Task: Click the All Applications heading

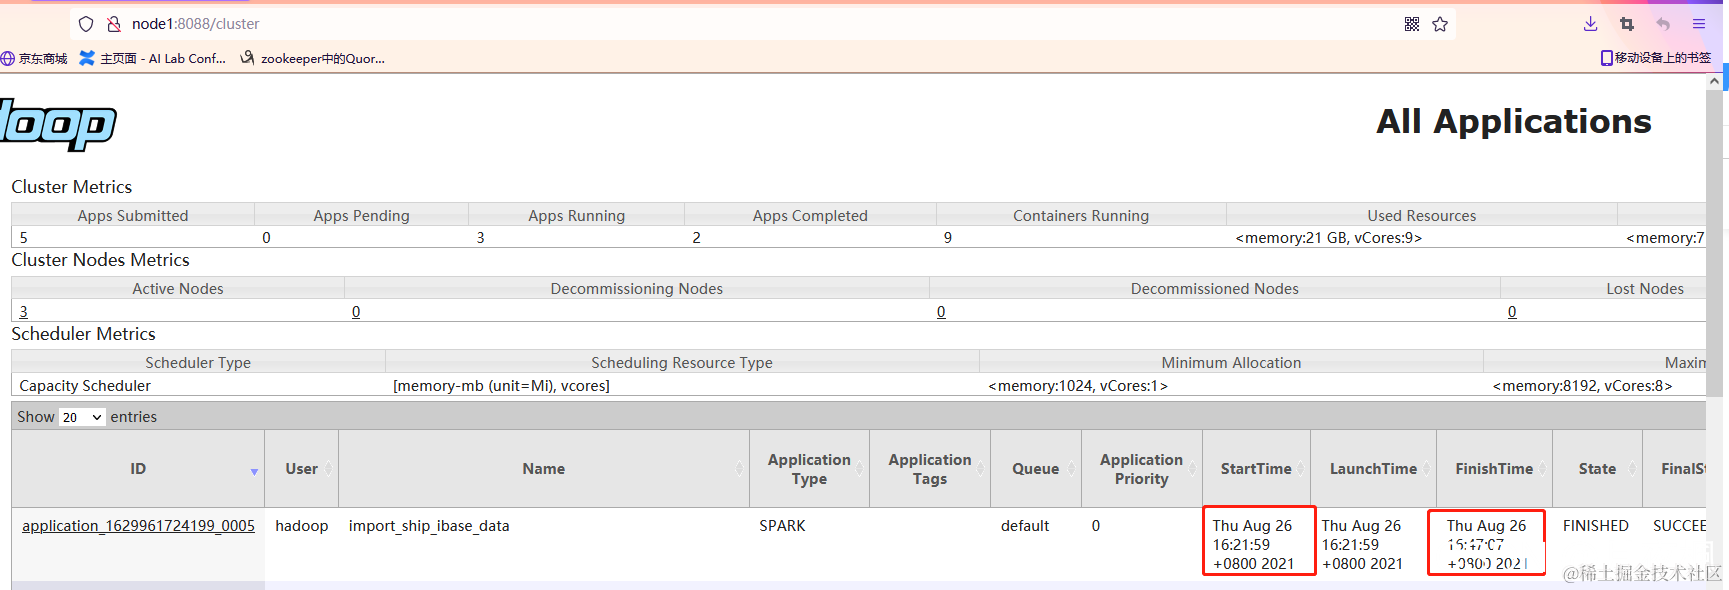Action: click(x=1514, y=122)
